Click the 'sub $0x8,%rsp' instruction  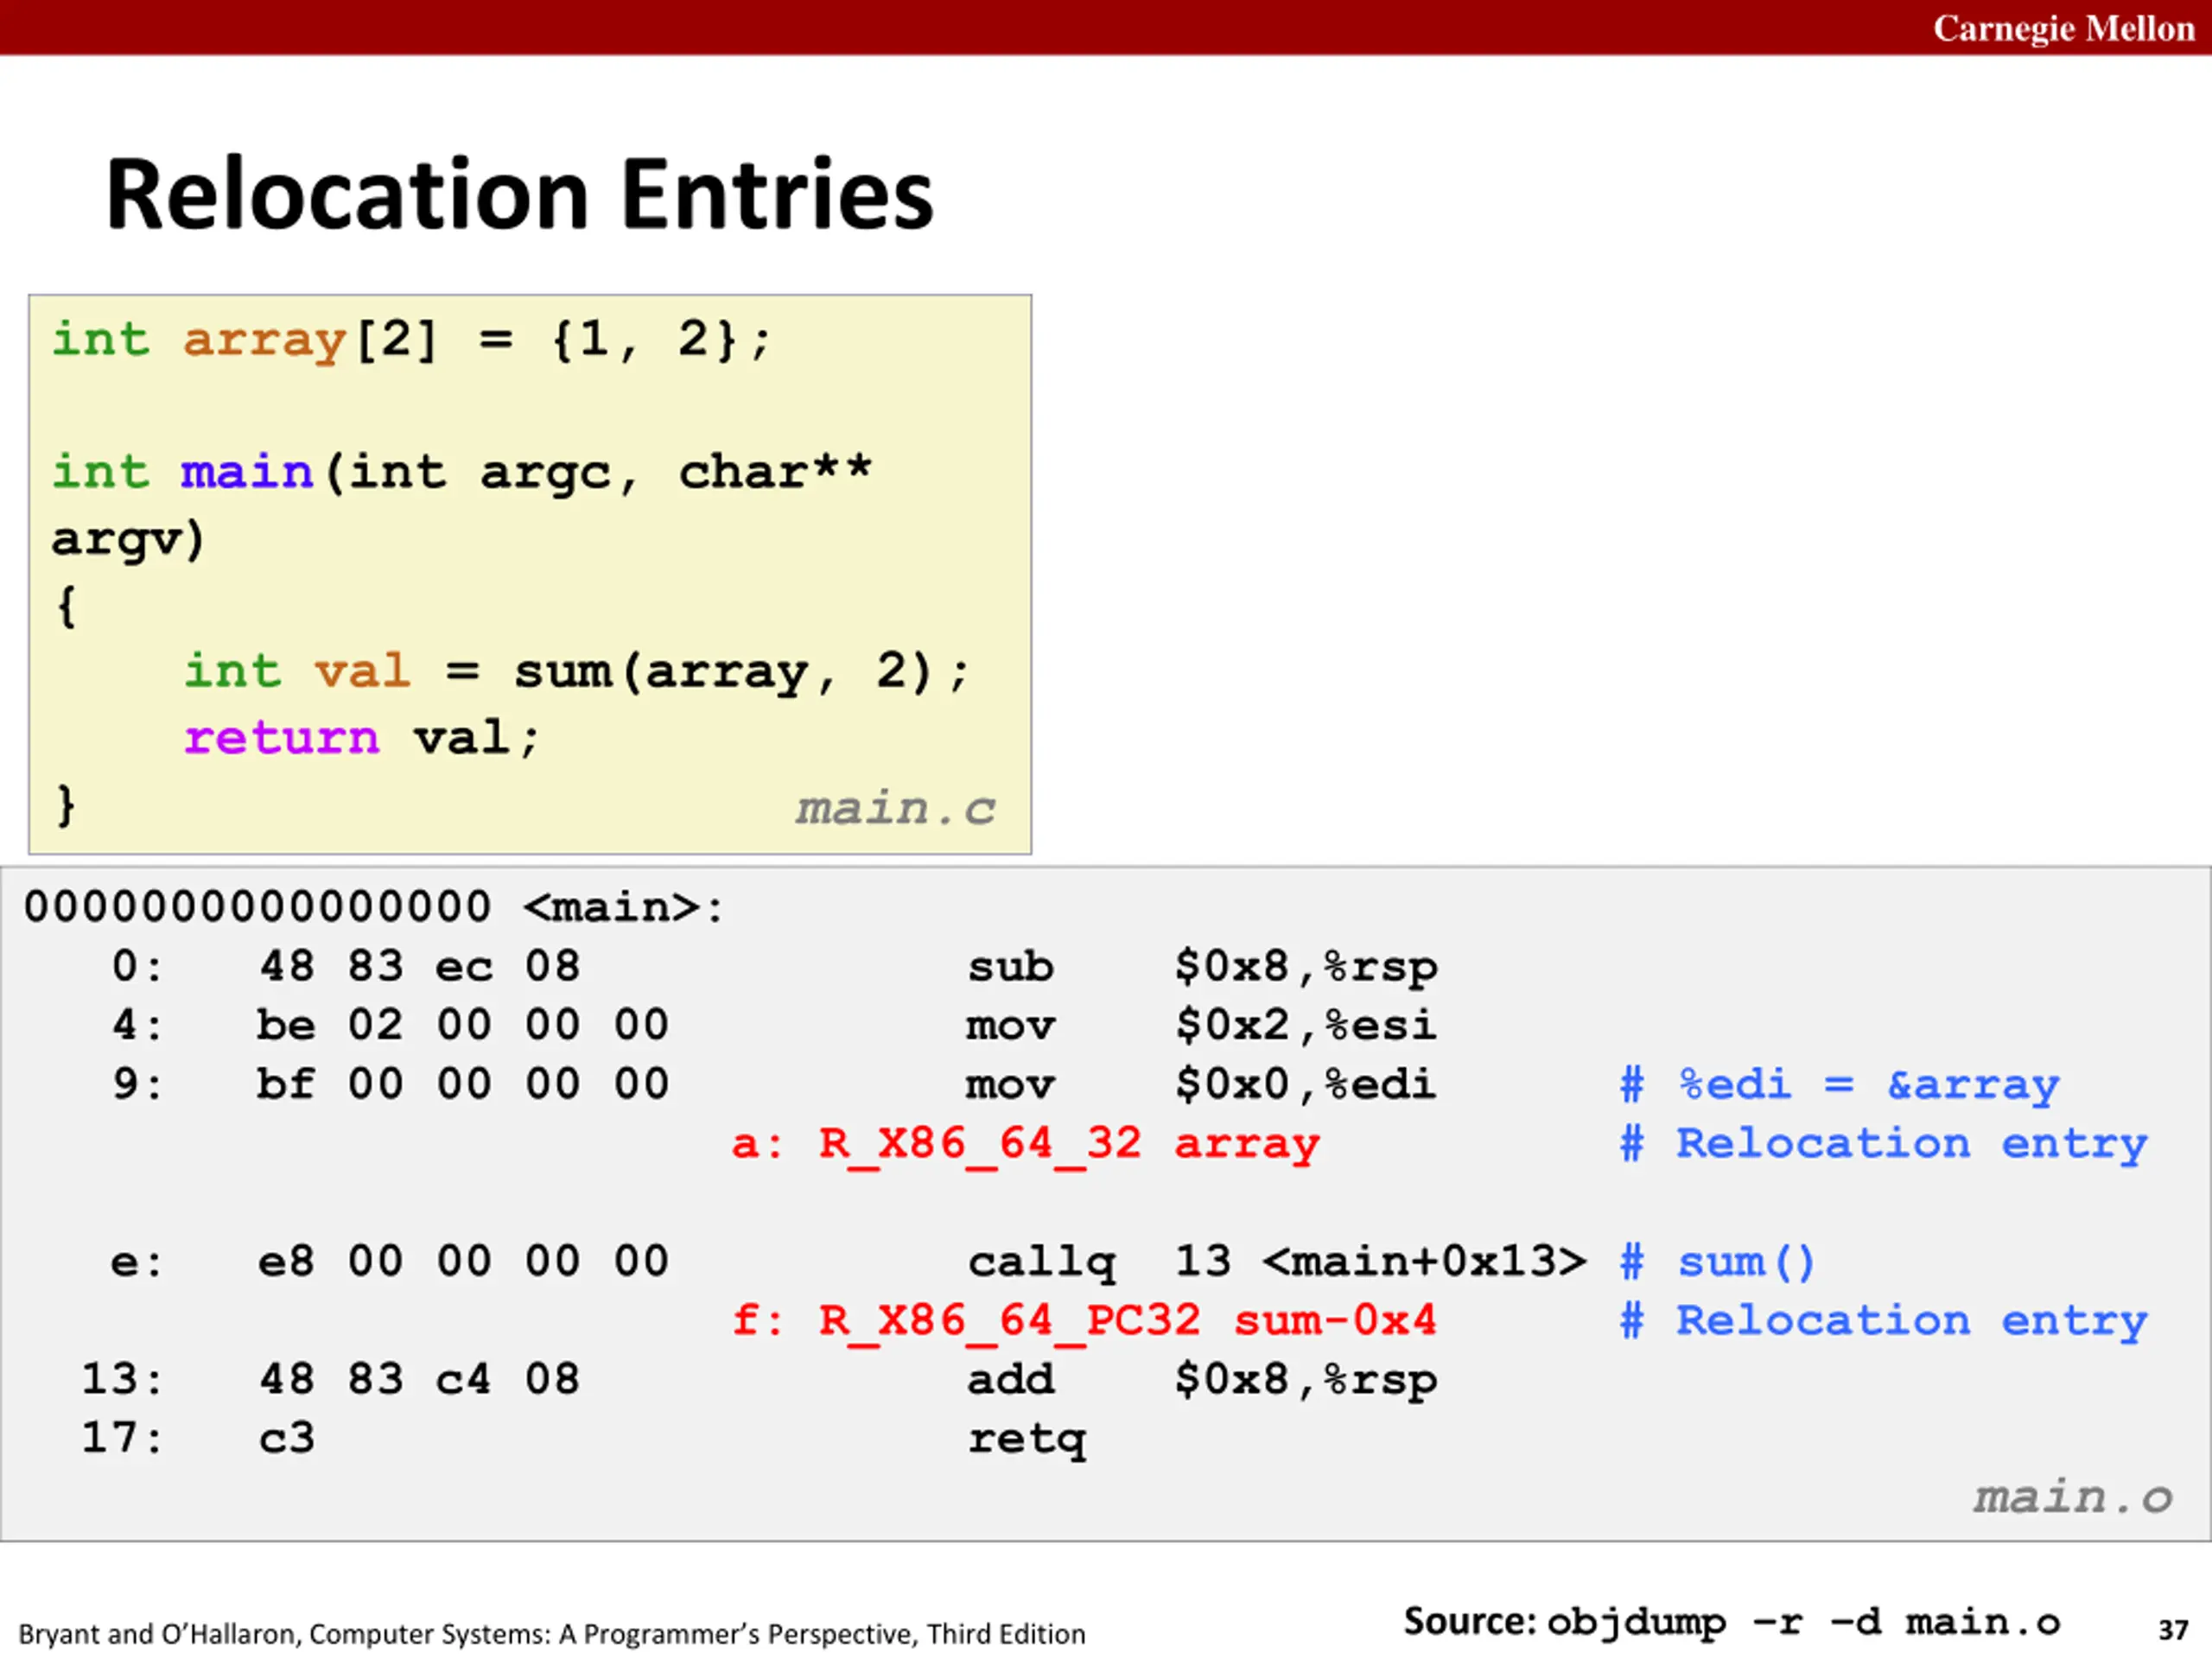1202,967
